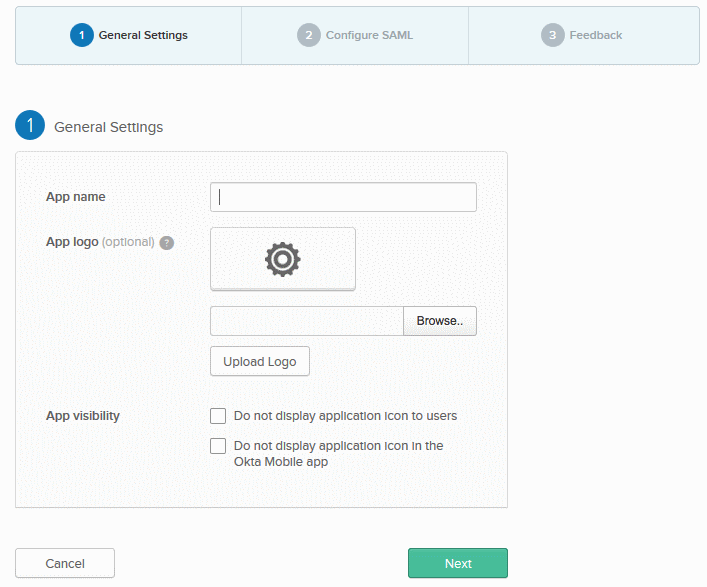Go to the Configure SAML step tab

pyautogui.click(x=355, y=35)
